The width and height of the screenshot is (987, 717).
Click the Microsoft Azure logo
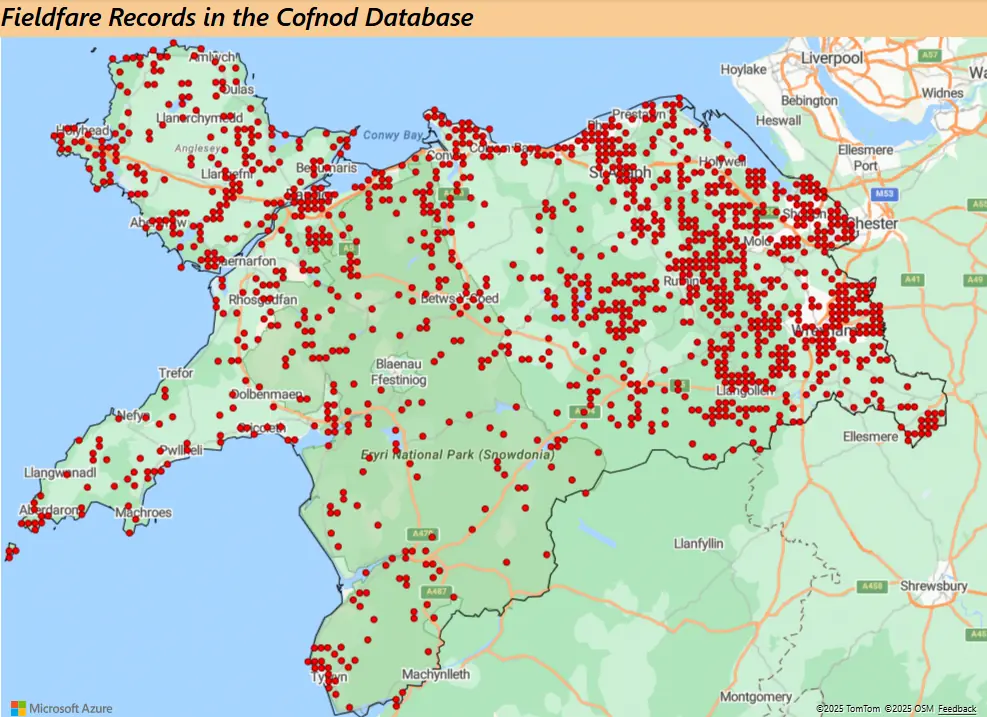62,708
